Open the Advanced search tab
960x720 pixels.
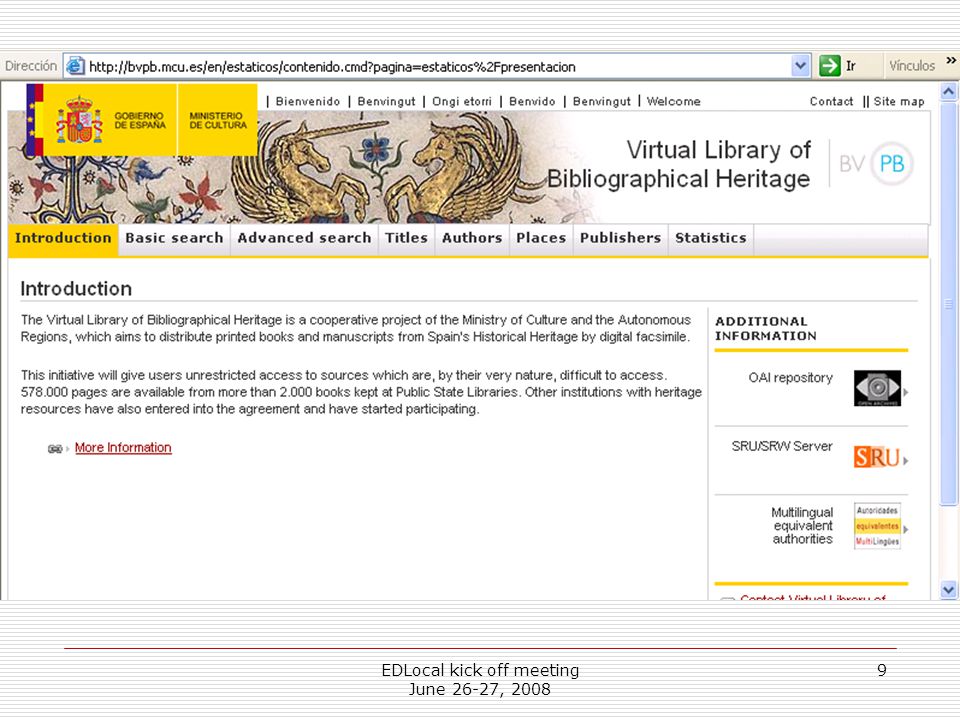click(304, 238)
